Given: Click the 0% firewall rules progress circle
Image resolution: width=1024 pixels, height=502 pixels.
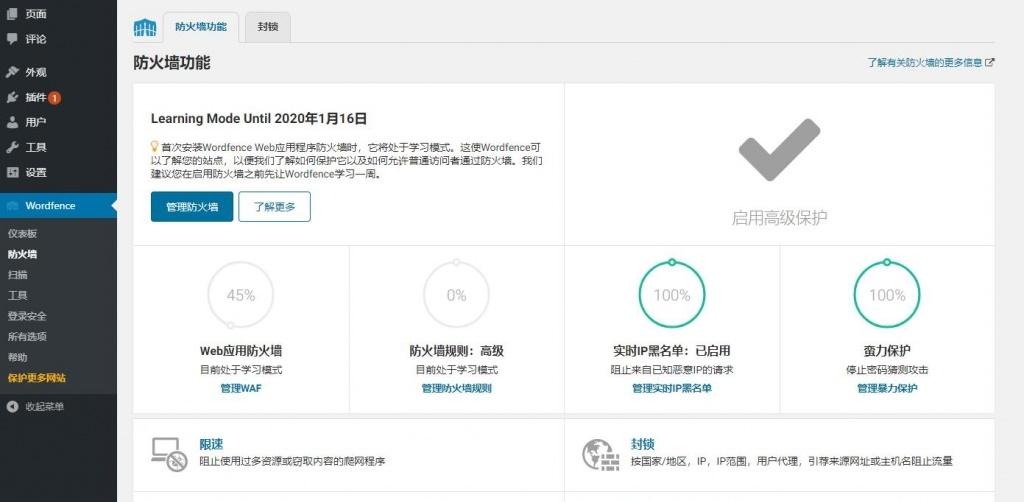Looking at the screenshot, I should coord(456,295).
